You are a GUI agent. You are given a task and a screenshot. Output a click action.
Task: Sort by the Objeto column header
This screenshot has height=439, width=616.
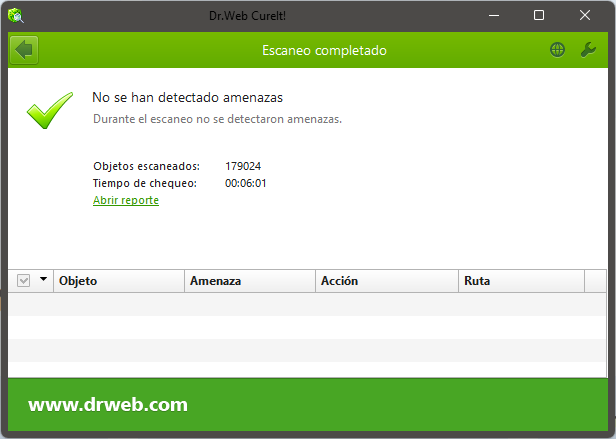coord(119,281)
